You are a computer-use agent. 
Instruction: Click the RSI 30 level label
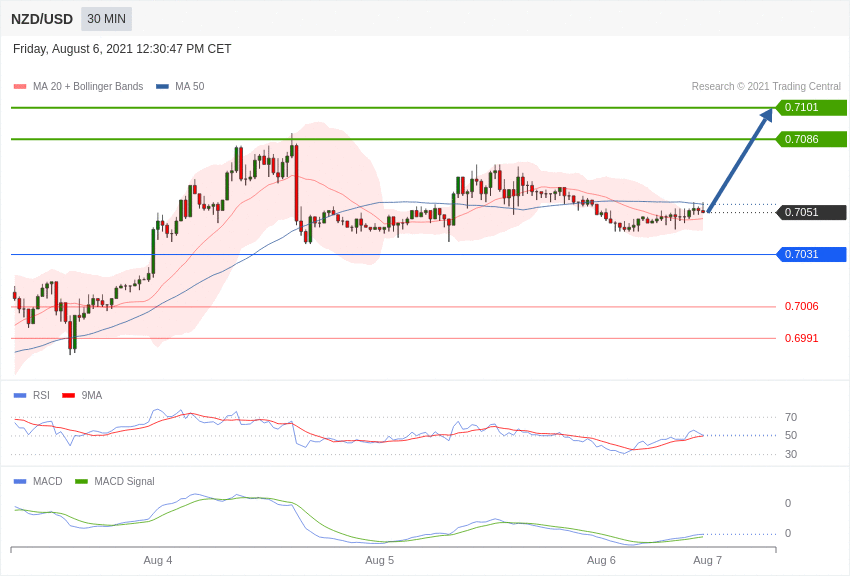pos(791,454)
